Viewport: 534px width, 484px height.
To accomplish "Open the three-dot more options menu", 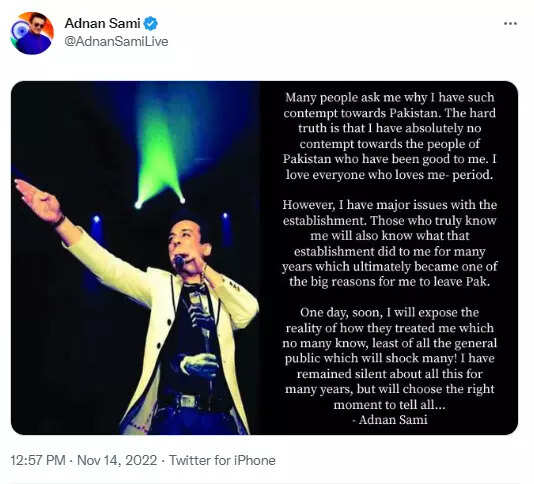I will [x=510, y=24].
